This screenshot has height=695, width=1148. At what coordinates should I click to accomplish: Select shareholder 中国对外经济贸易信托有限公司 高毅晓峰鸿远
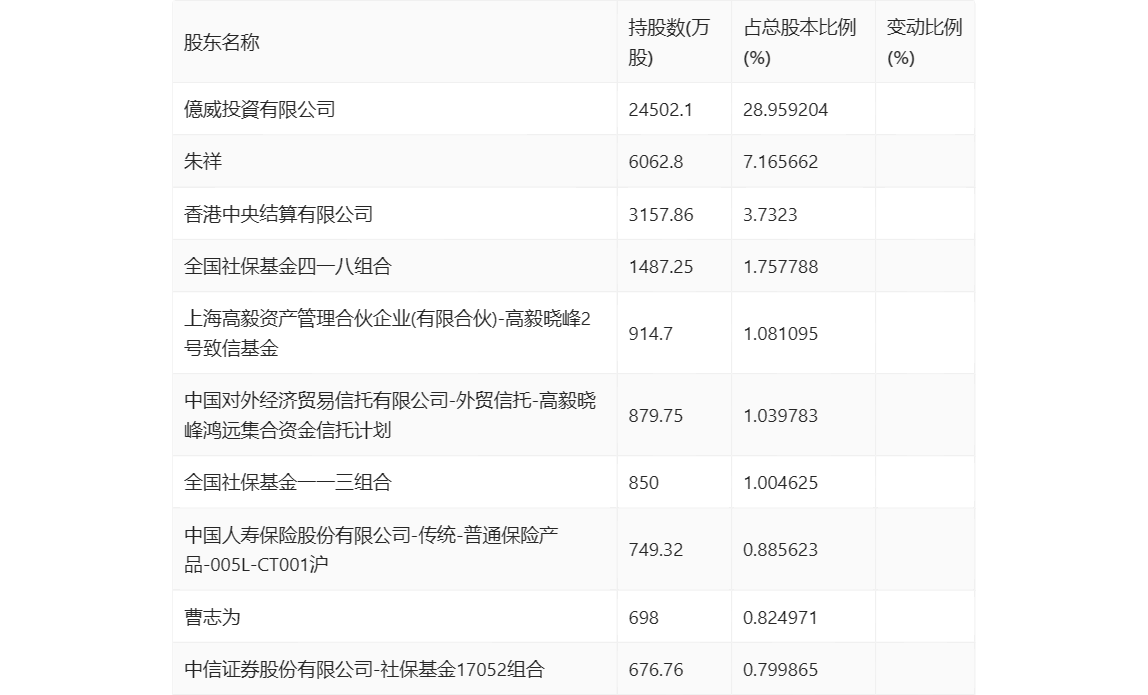(x=390, y=415)
